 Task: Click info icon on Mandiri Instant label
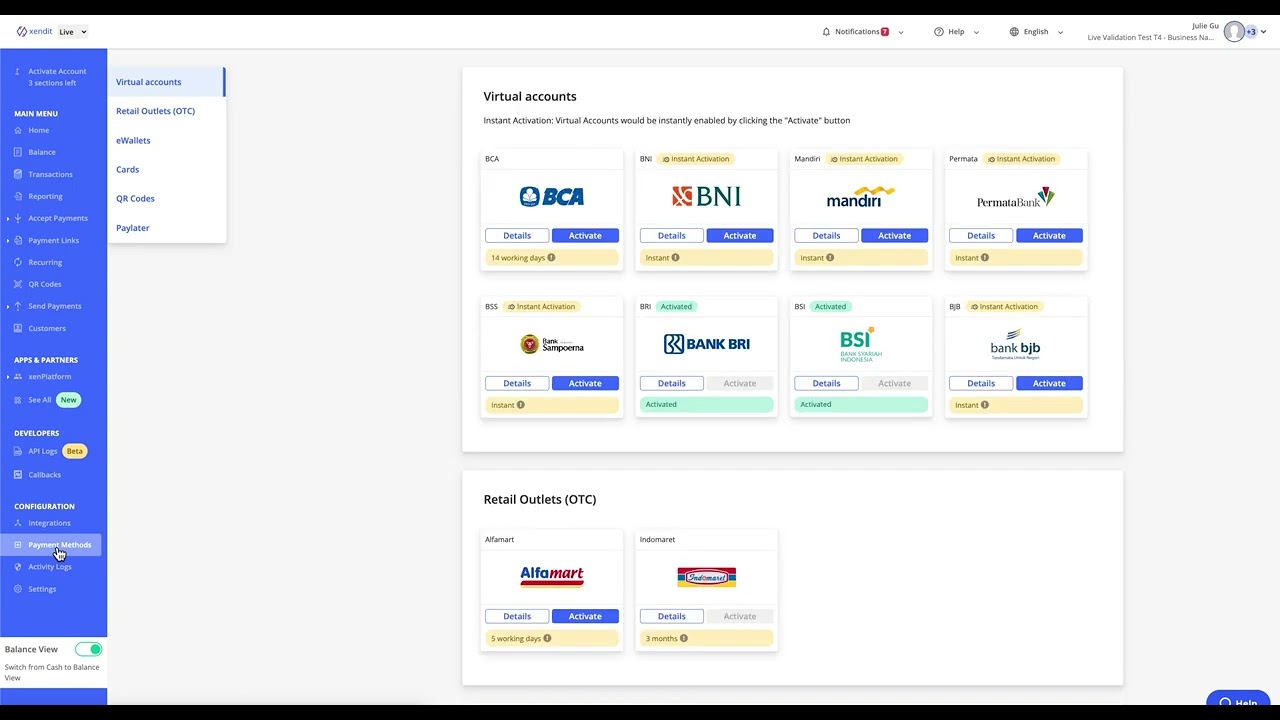pos(830,257)
